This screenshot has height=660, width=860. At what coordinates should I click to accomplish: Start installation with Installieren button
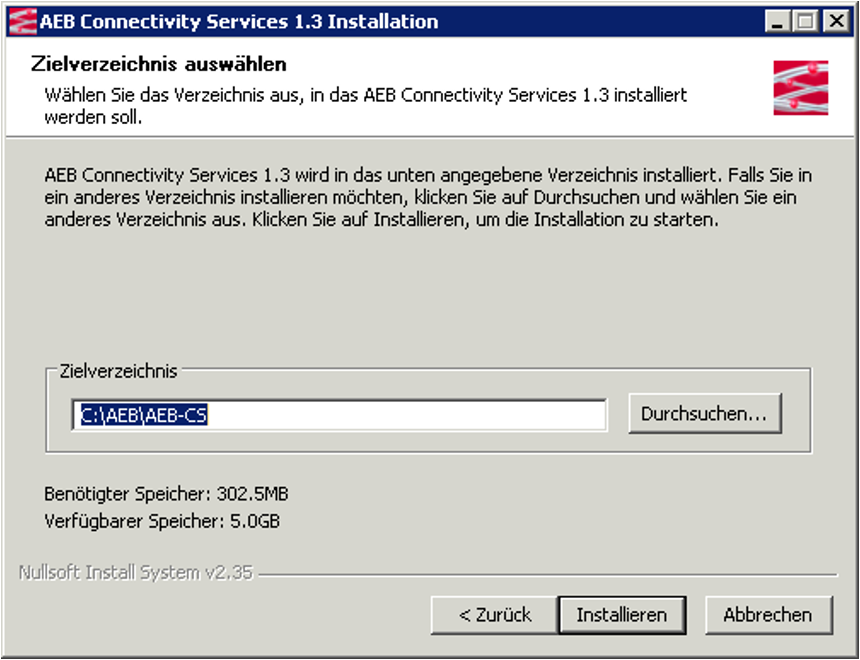point(621,614)
